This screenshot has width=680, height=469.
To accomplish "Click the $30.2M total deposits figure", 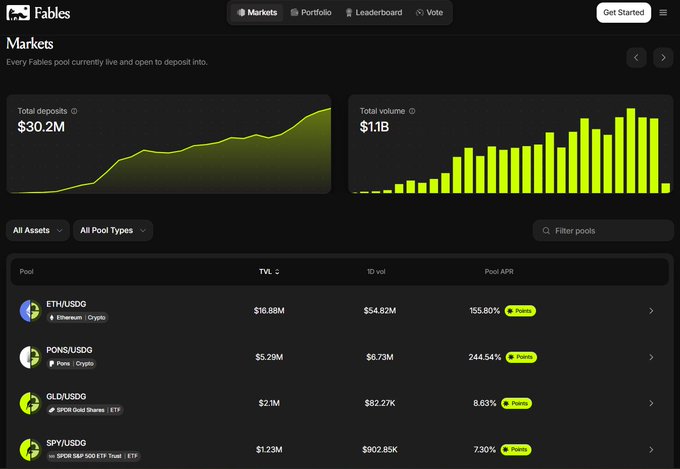I will pyautogui.click(x=41, y=127).
